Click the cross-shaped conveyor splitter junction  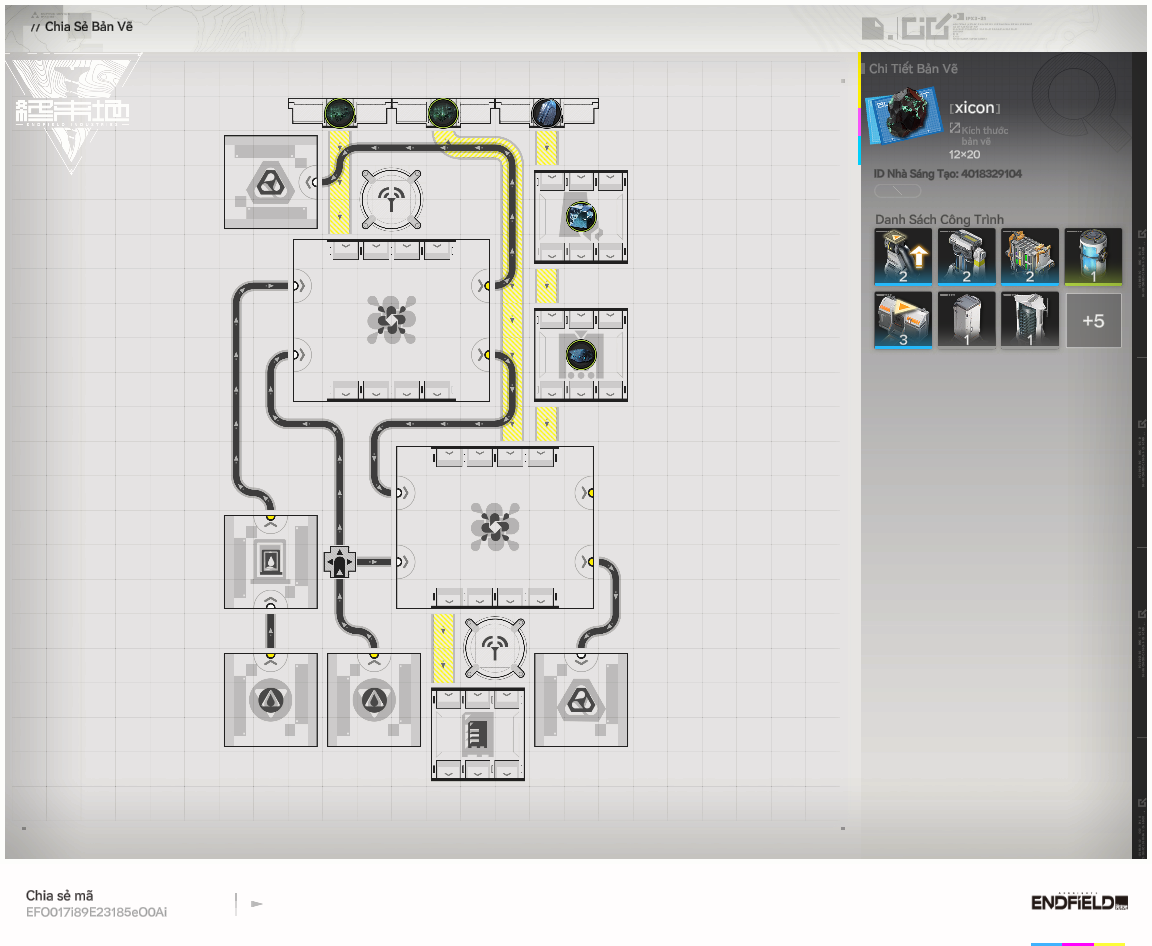tap(340, 562)
